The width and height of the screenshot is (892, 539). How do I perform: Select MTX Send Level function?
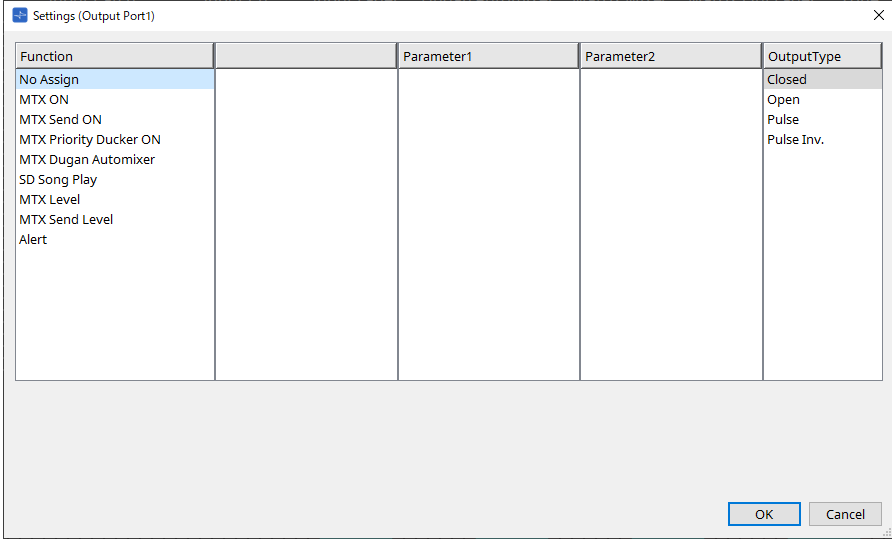(115, 219)
